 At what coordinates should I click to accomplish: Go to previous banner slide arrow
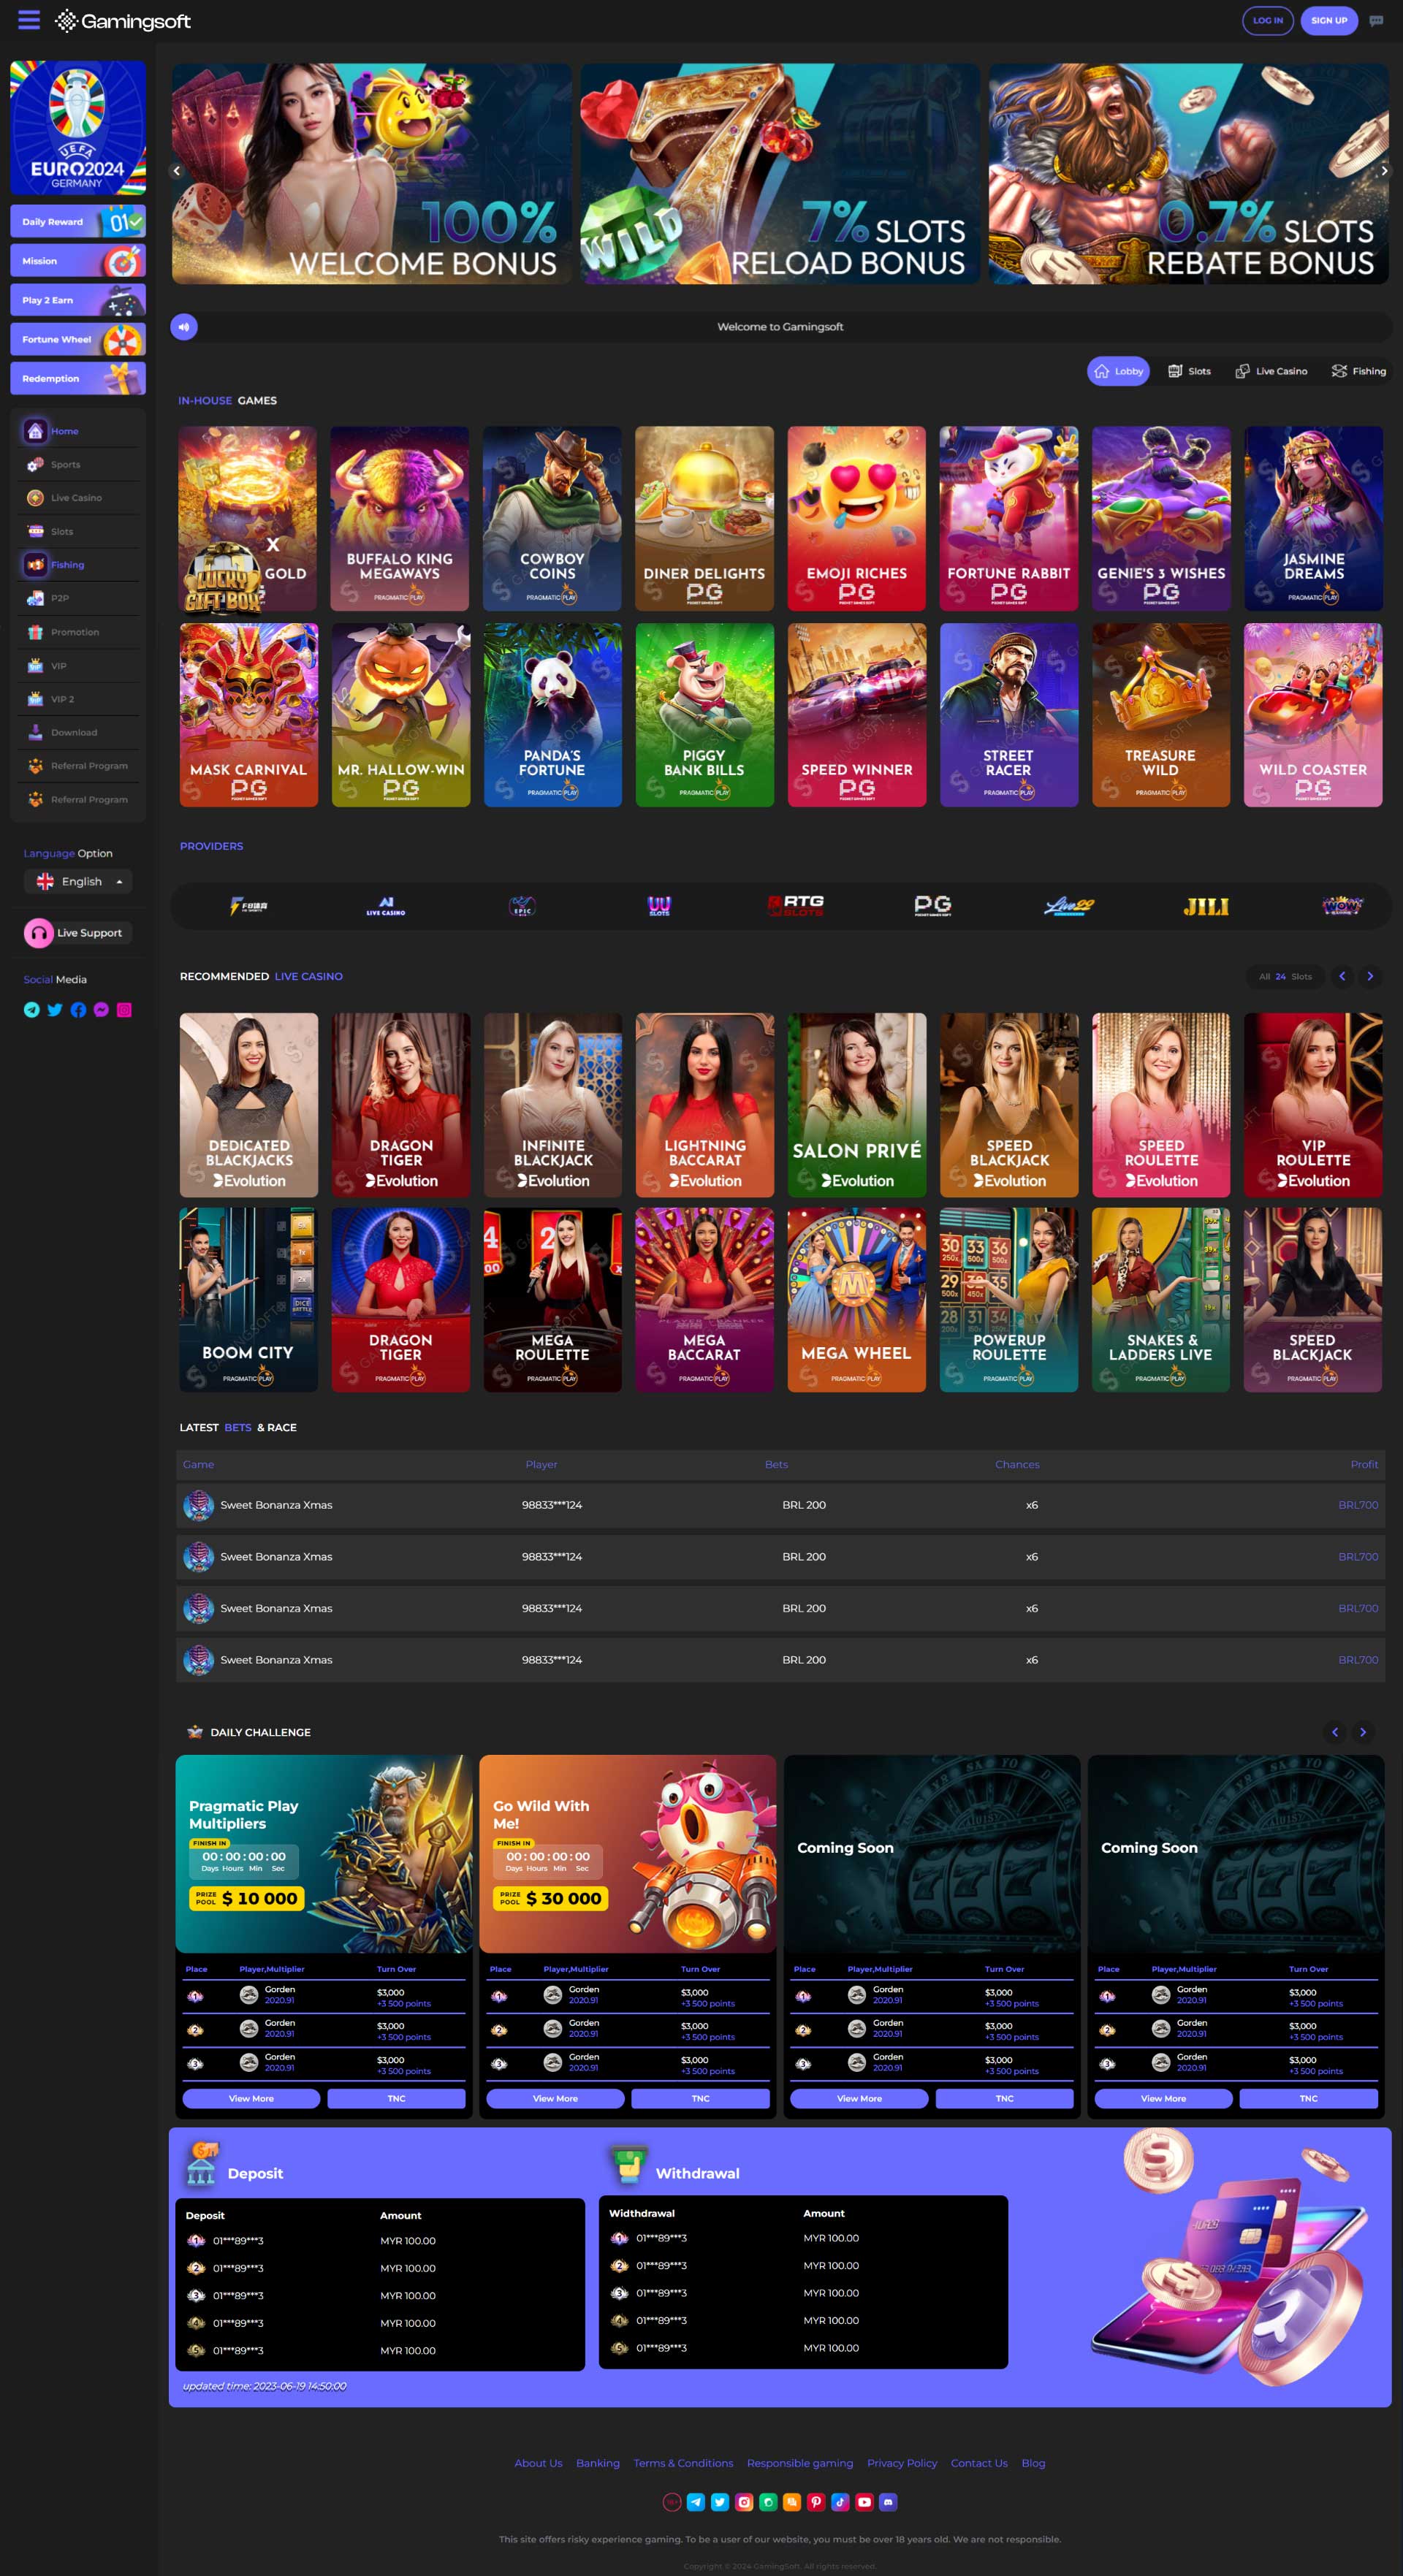(x=177, y=171)
